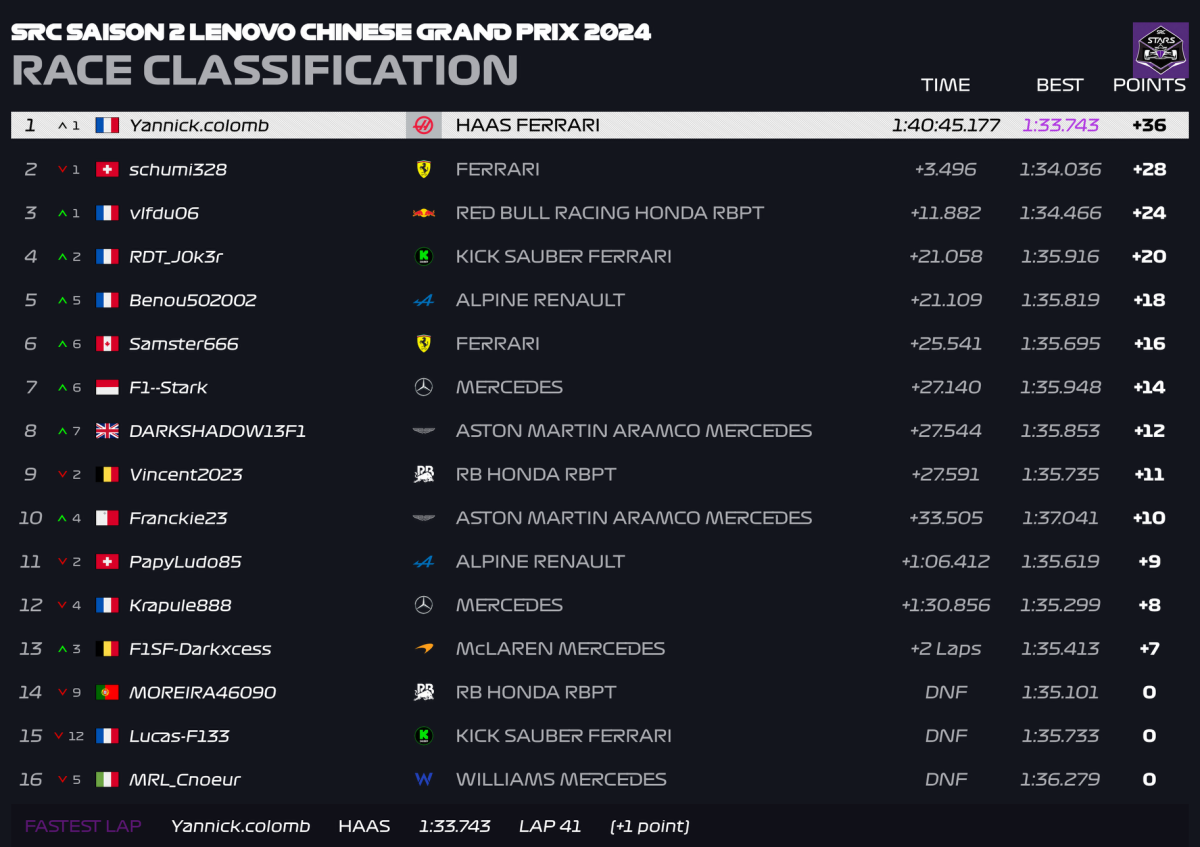Screen dimensions: 1200x847
Task: Select driver name Krapule888
Action: click(180, 605)
